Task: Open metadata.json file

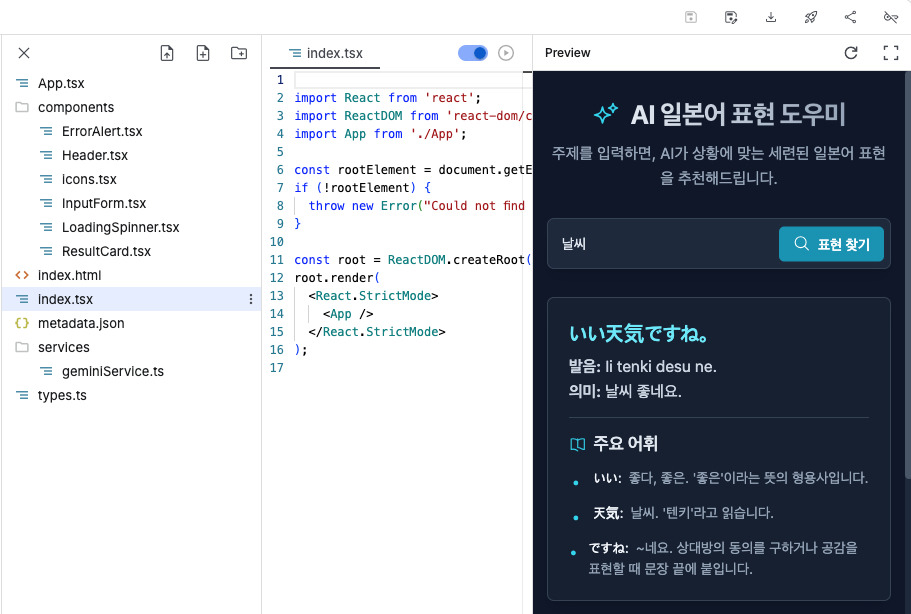Action: pyautogui.click(x=81, y=323)
